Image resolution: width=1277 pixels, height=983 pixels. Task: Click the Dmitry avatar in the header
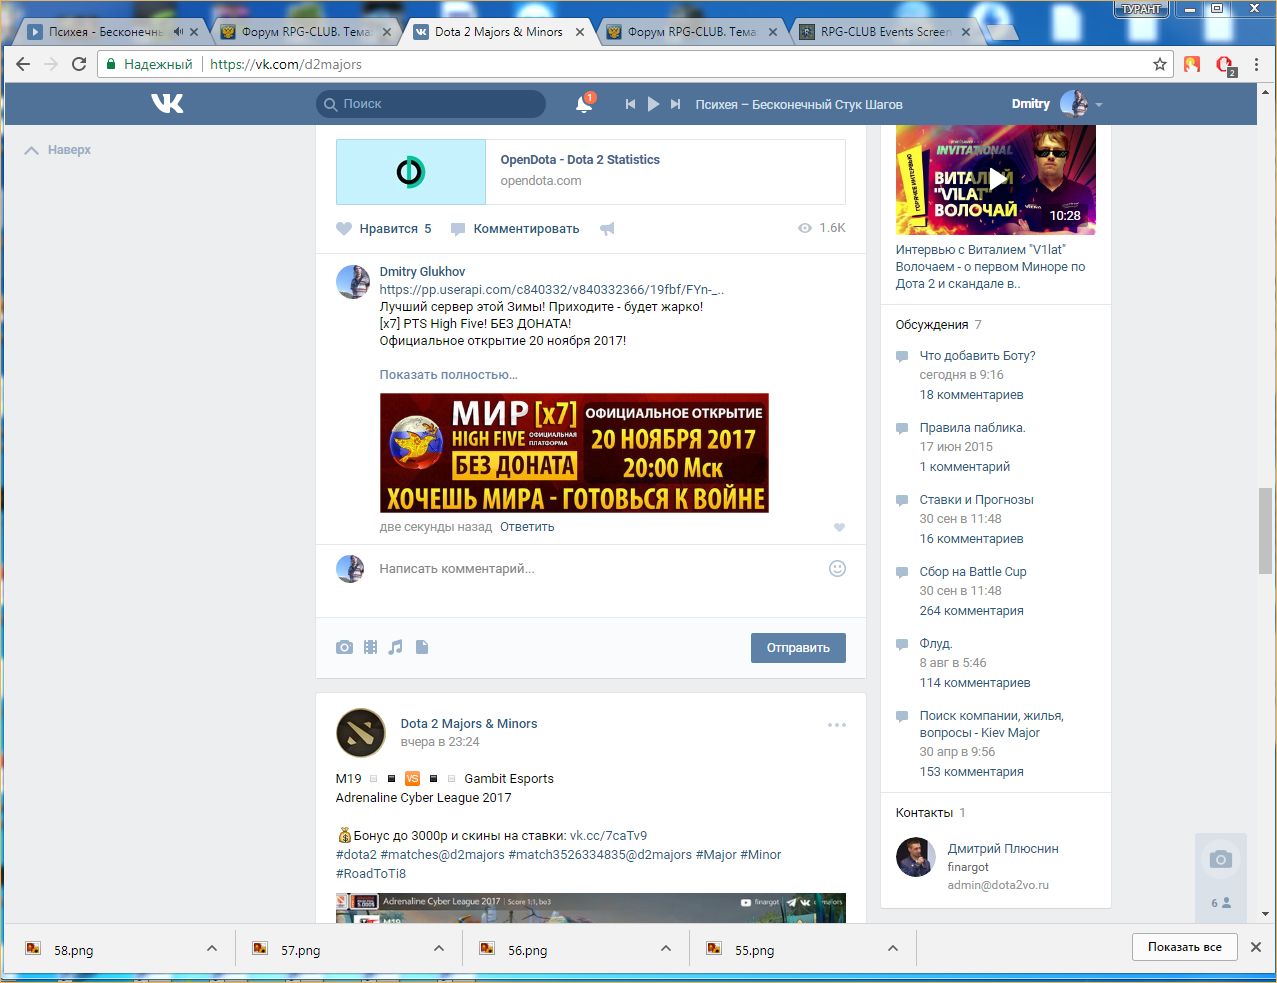coord(1074,104)
